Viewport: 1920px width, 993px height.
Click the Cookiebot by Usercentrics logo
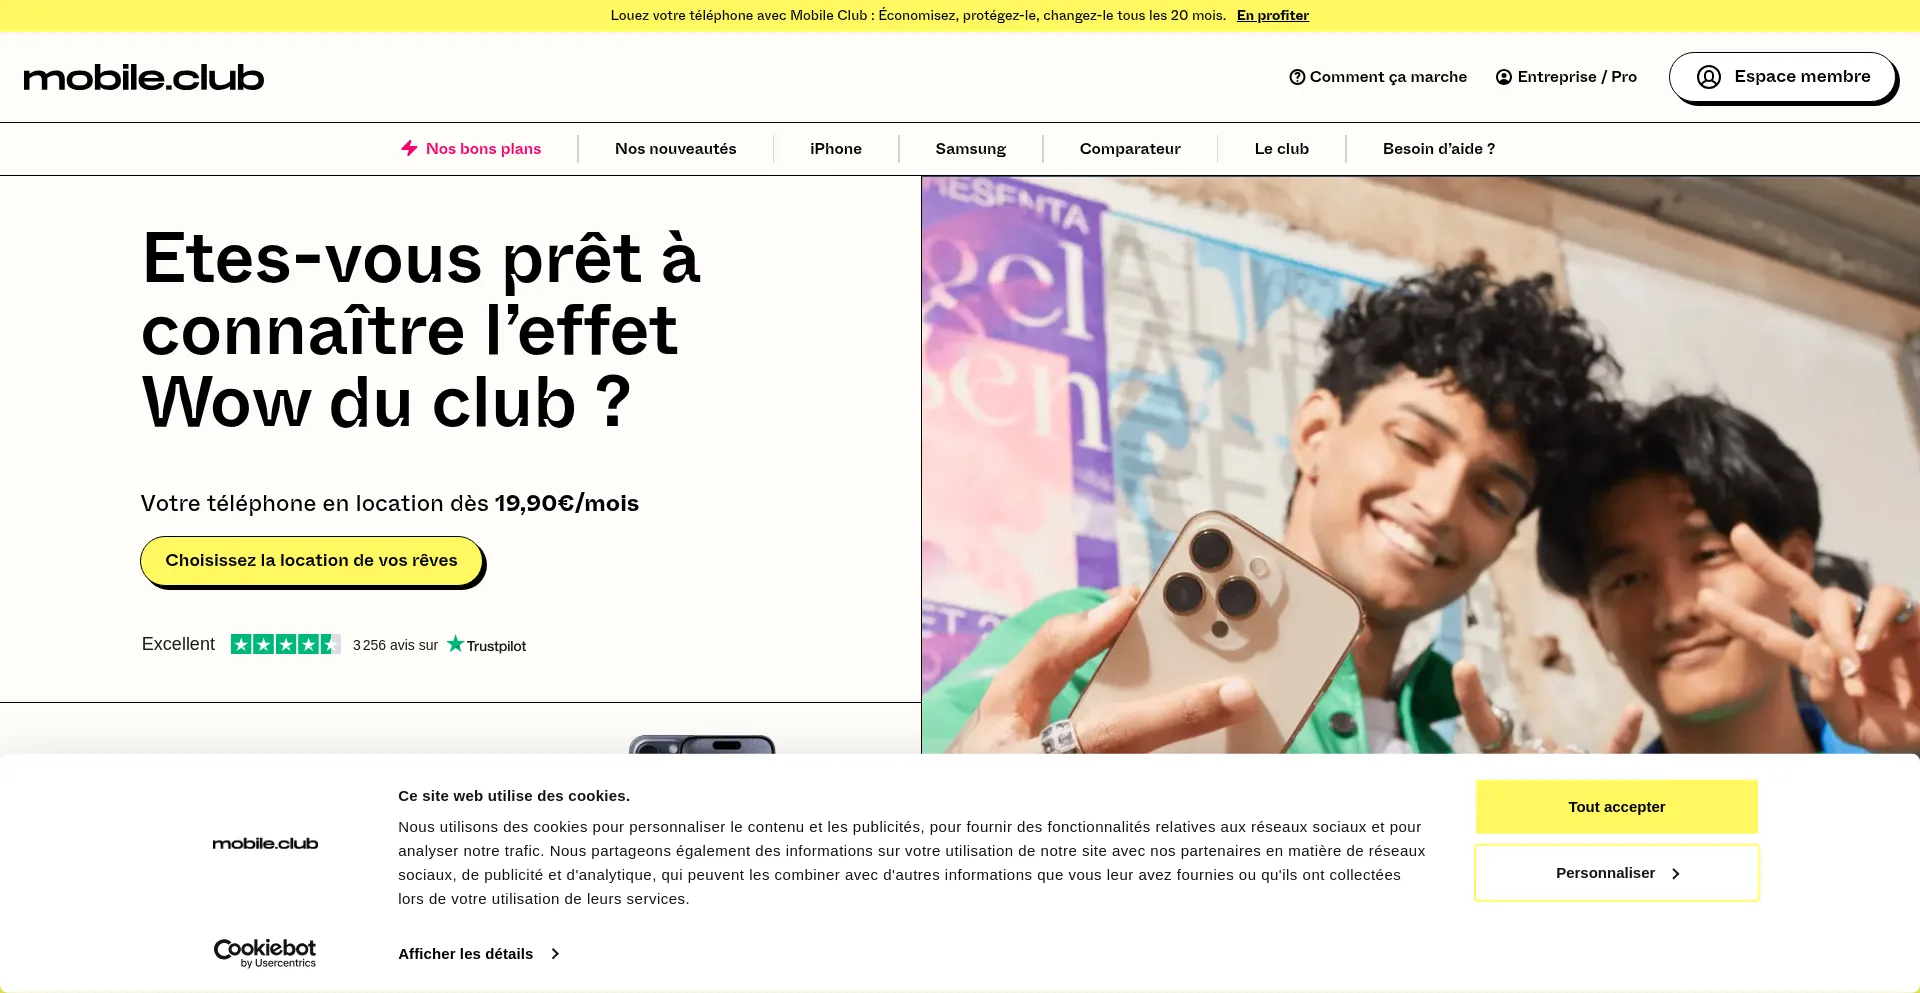pos(265,953)
